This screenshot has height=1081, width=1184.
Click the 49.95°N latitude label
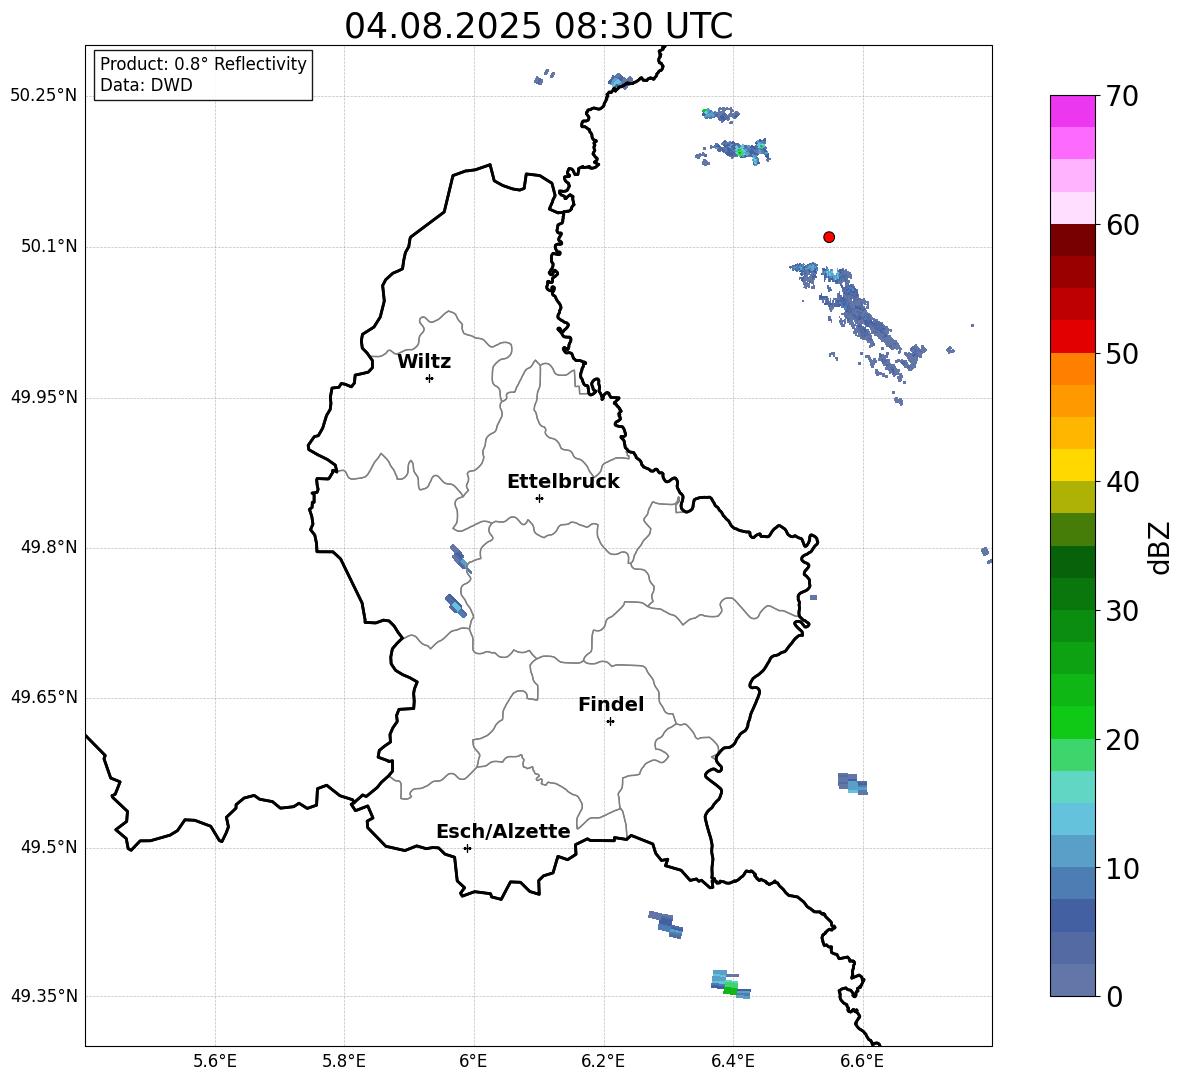tap(44, 397)
